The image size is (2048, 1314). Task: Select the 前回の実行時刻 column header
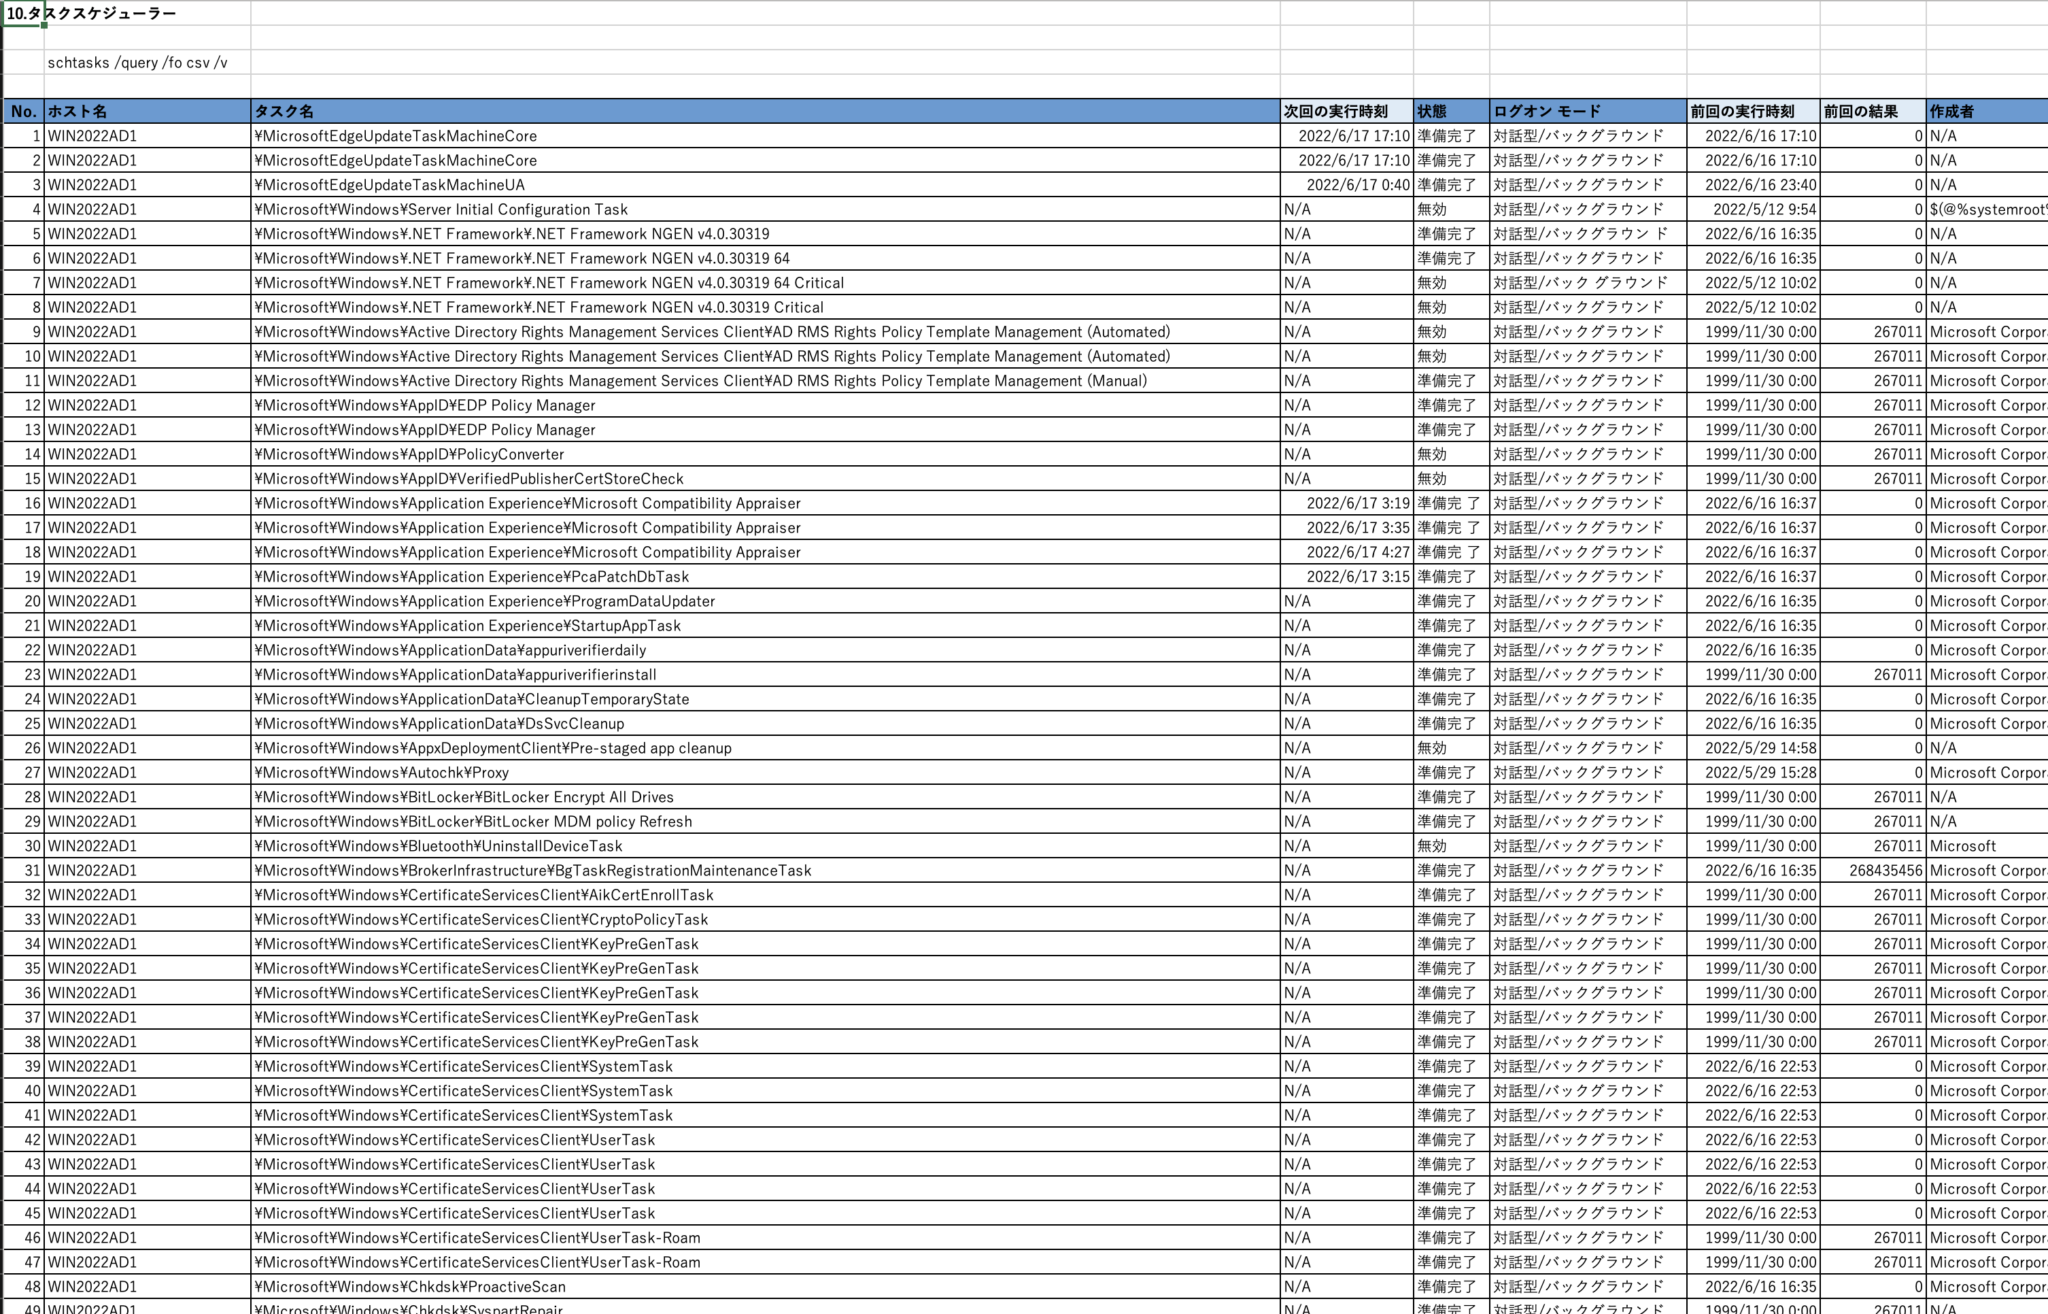[x=1740, y=111]
